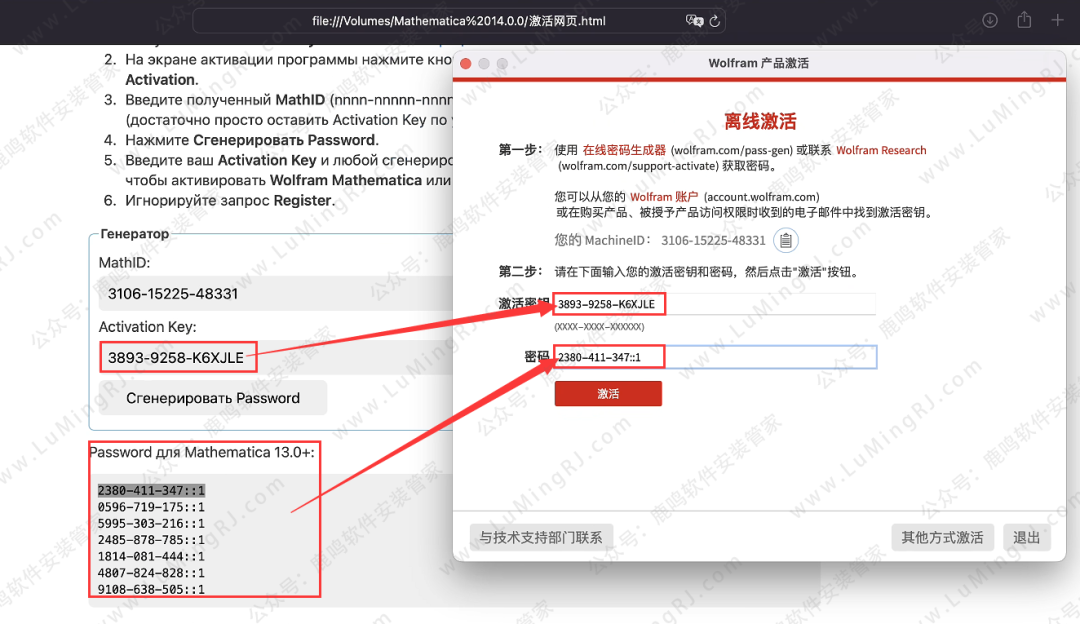Open the Wolfram Research link

(881, 150)
